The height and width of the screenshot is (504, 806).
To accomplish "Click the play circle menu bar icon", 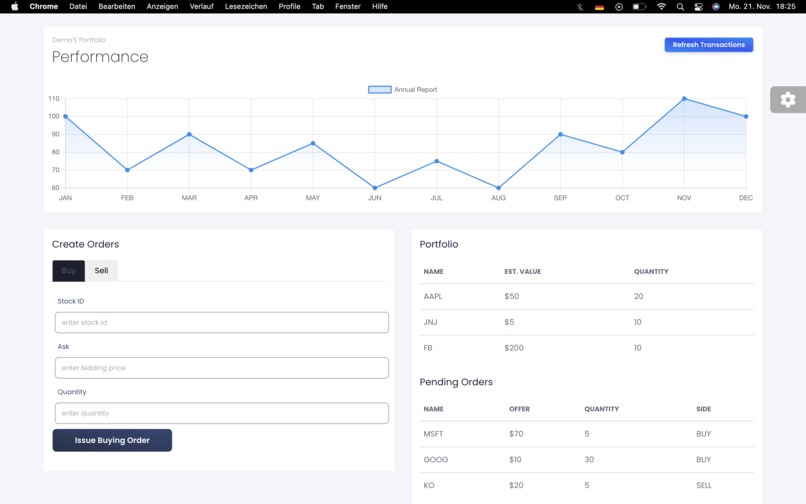I will [619, 7].
